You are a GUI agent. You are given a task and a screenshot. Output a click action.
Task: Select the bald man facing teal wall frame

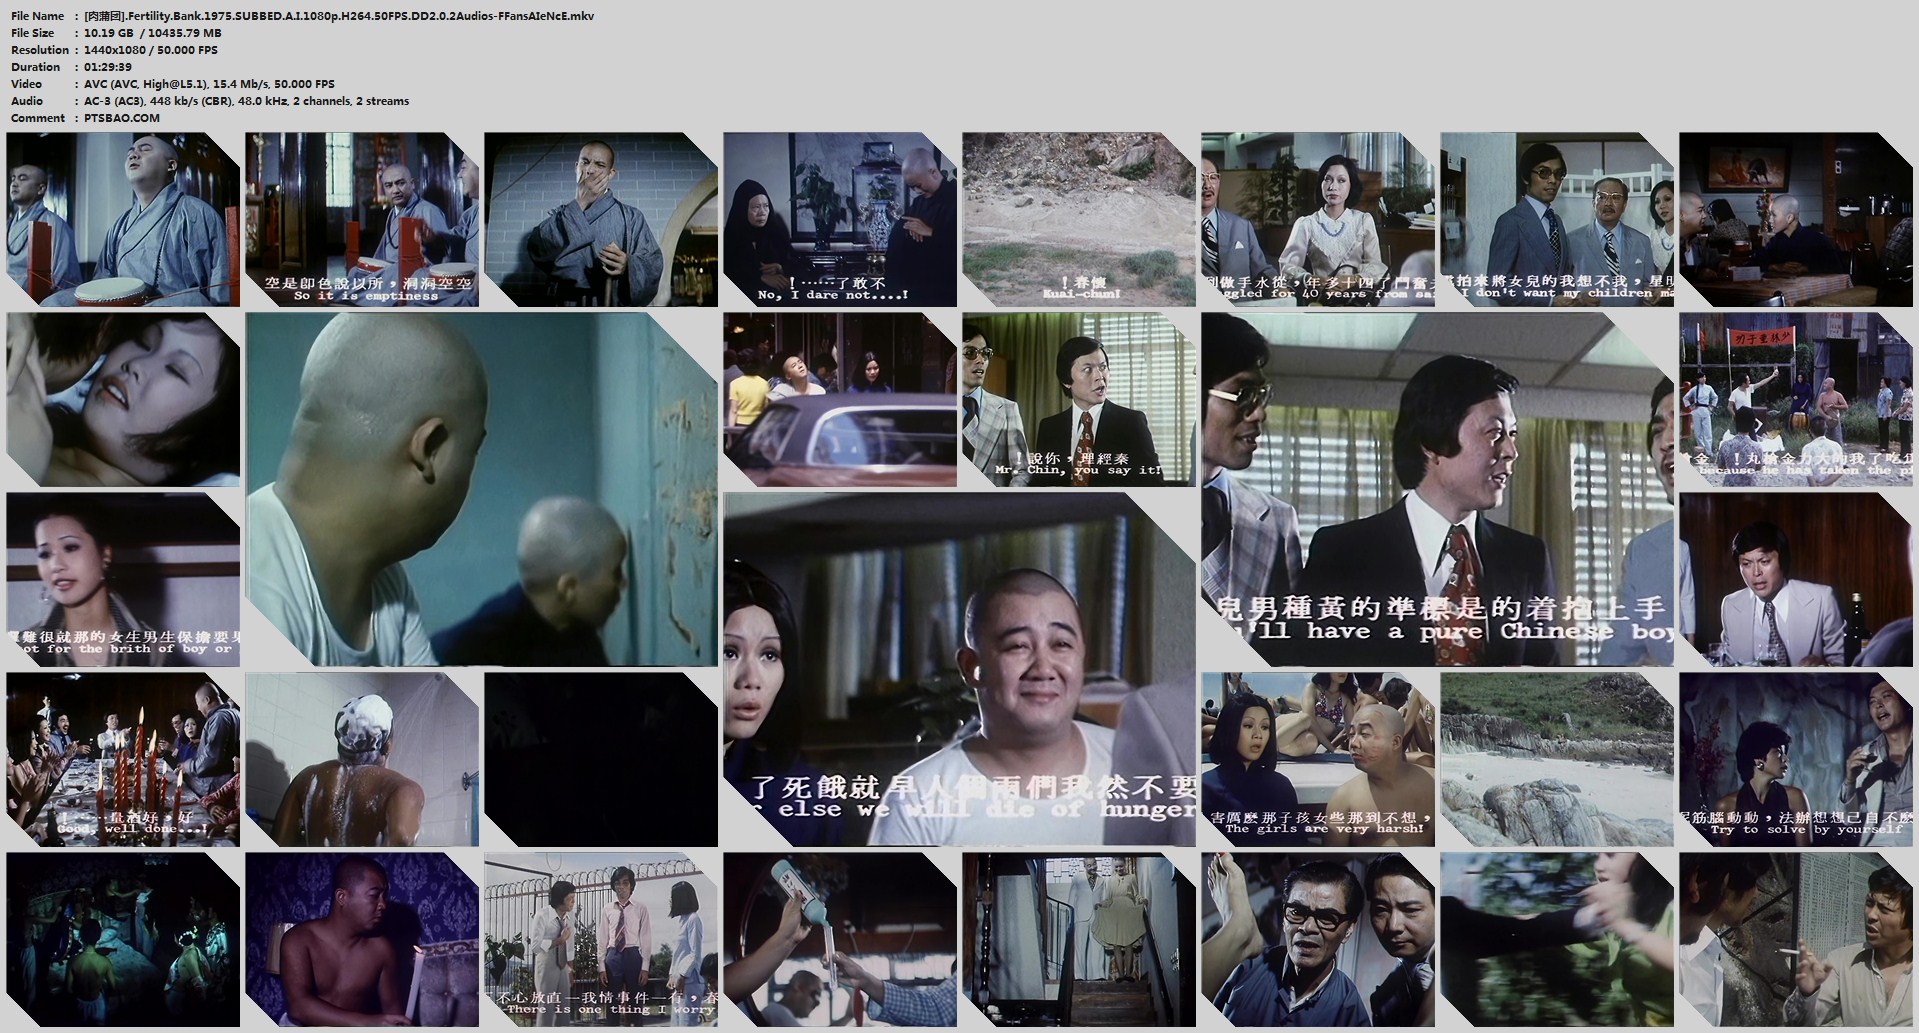[x=481, y=489]
